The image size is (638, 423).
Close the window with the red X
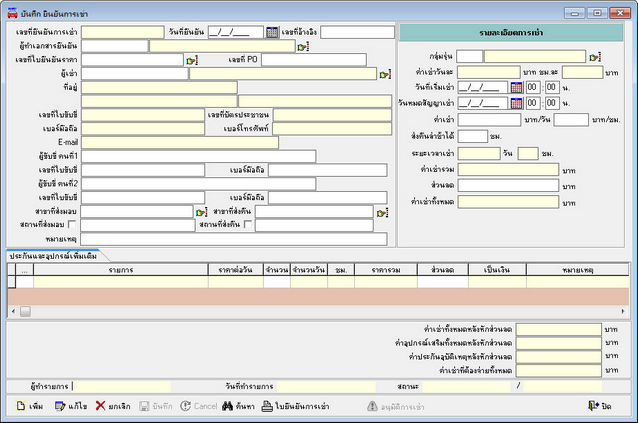coord(620,13)
